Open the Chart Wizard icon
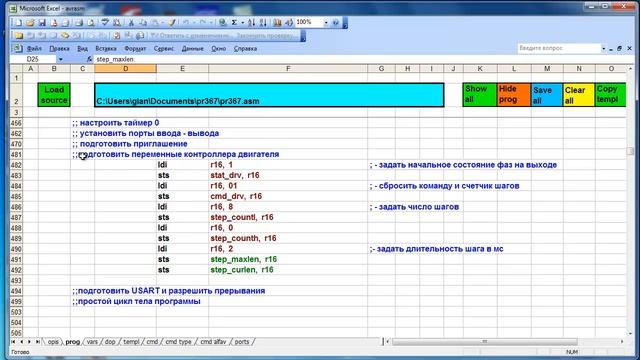The height and width of the screenshot is (360, 640). pyautogui.click(x=278, y=23)
